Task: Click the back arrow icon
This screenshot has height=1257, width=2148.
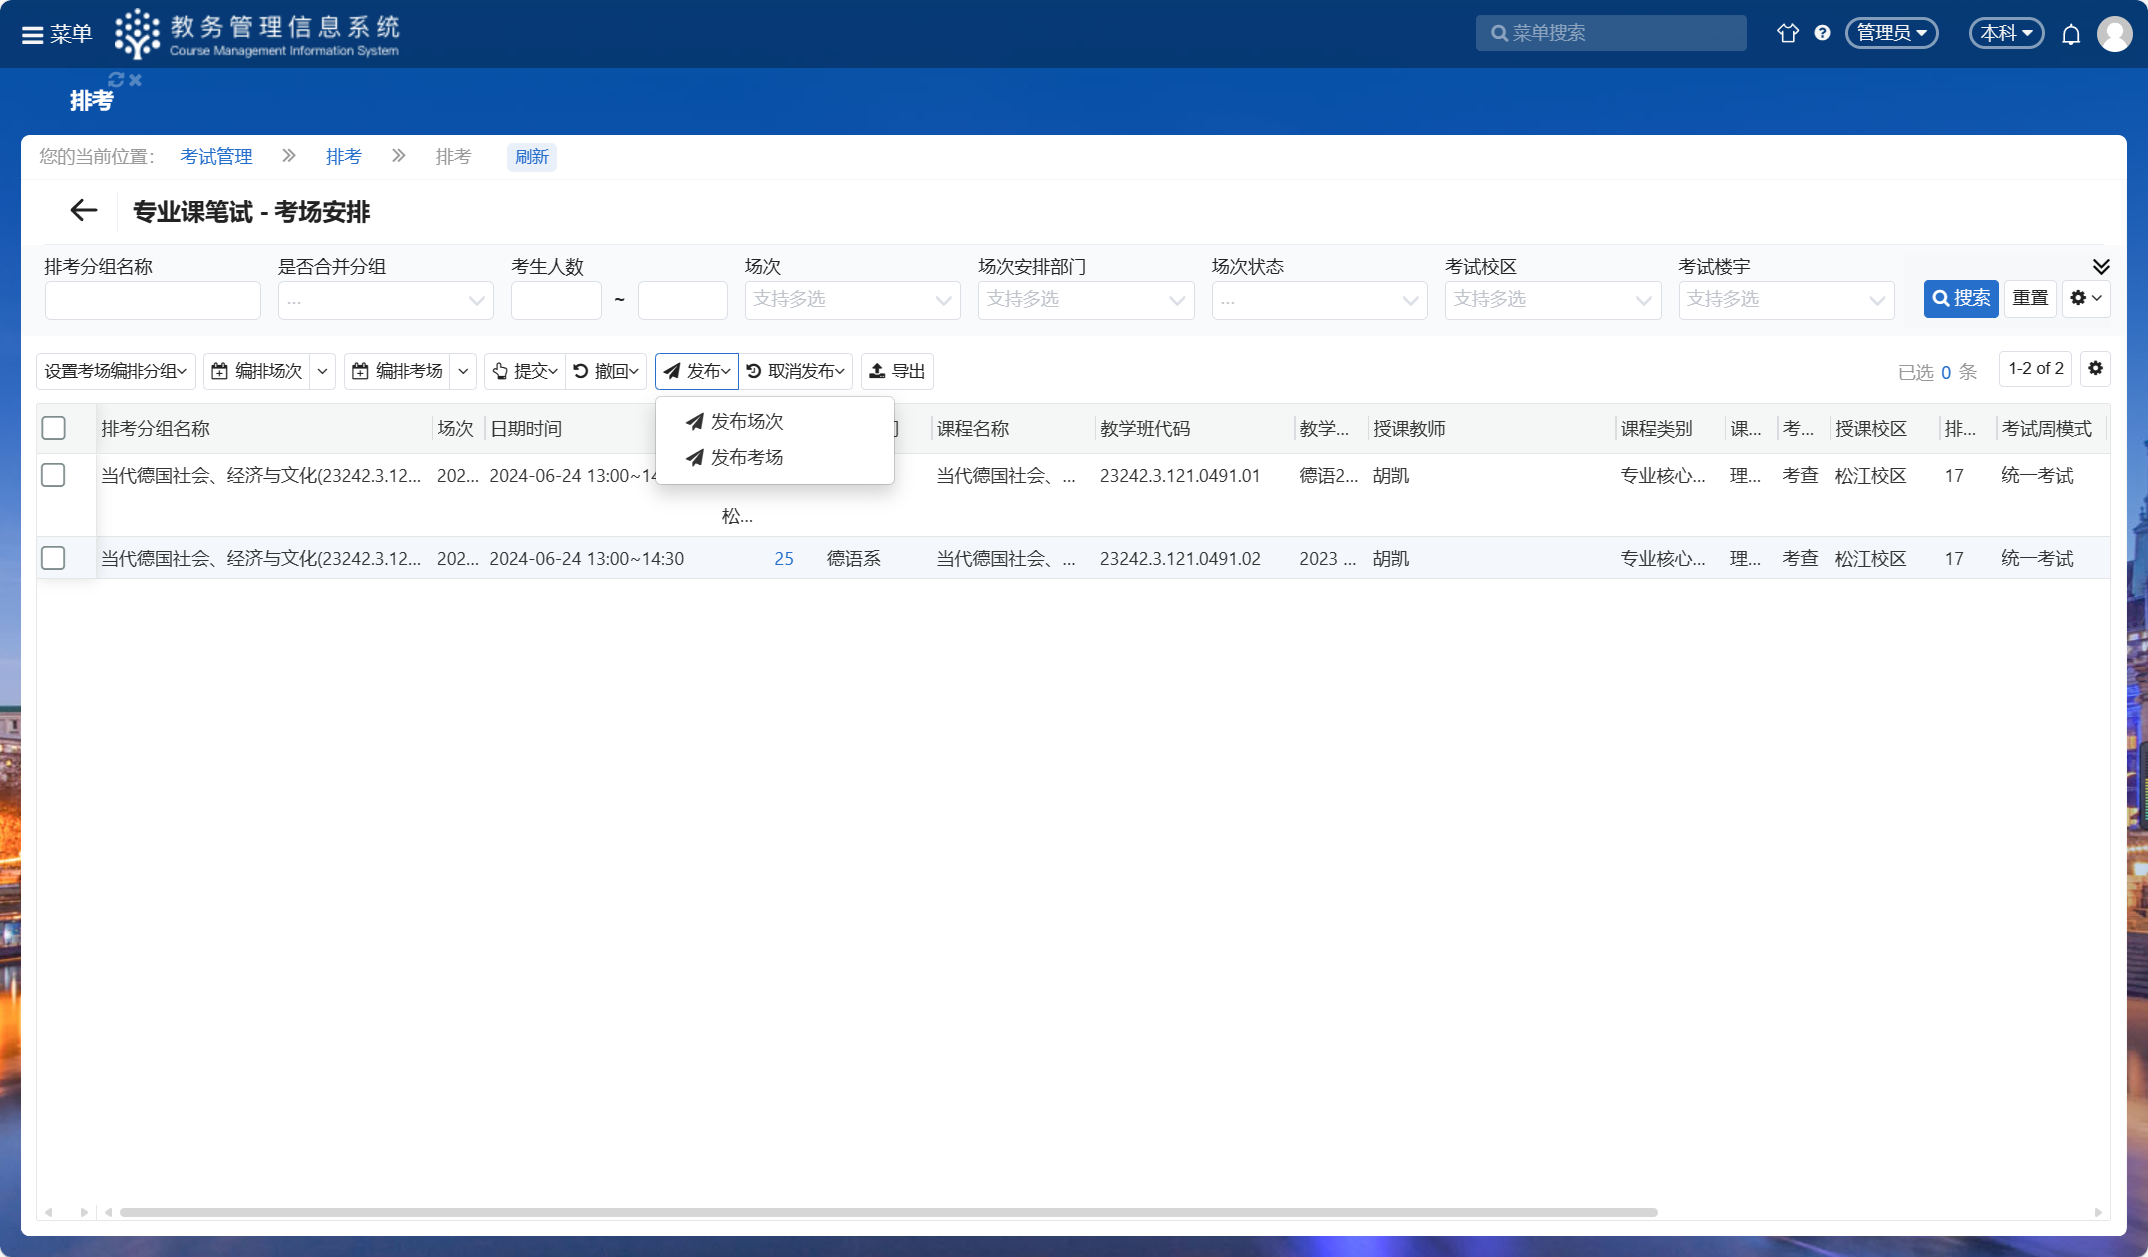Action: [x=83, y=211]
